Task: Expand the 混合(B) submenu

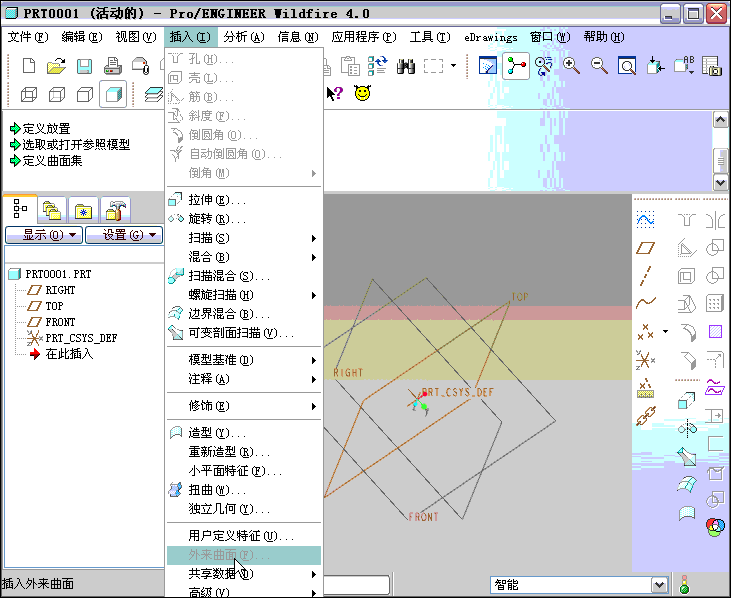Action: click(x=243, y=257)
